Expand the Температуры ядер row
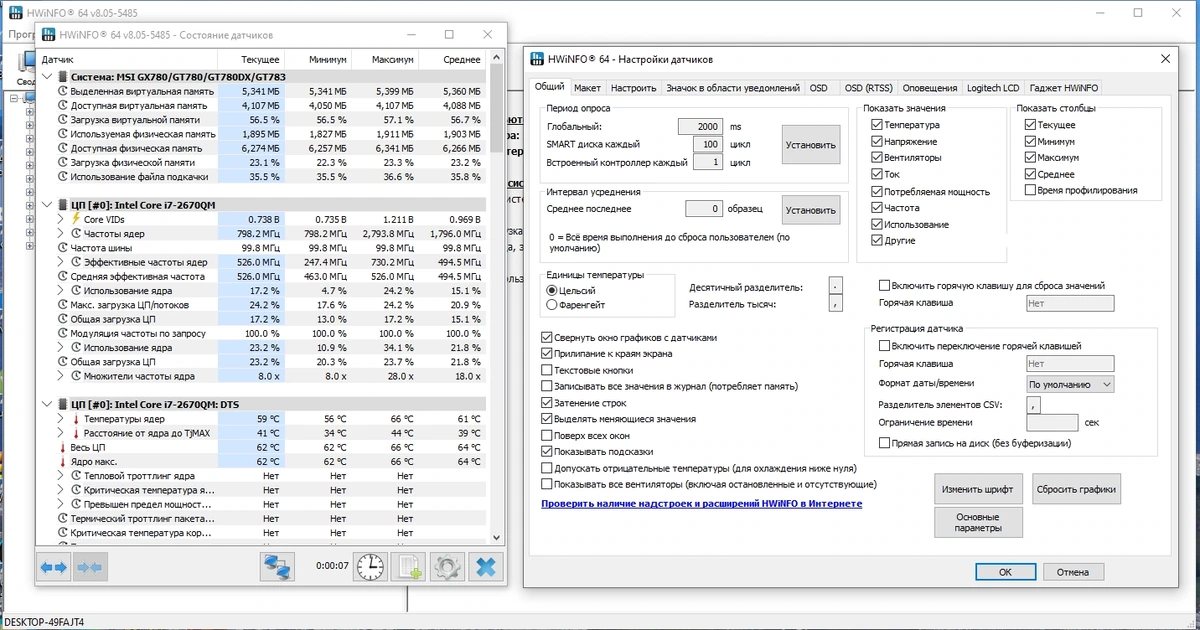The image size is (1200, 630). [x=62, y=419]
